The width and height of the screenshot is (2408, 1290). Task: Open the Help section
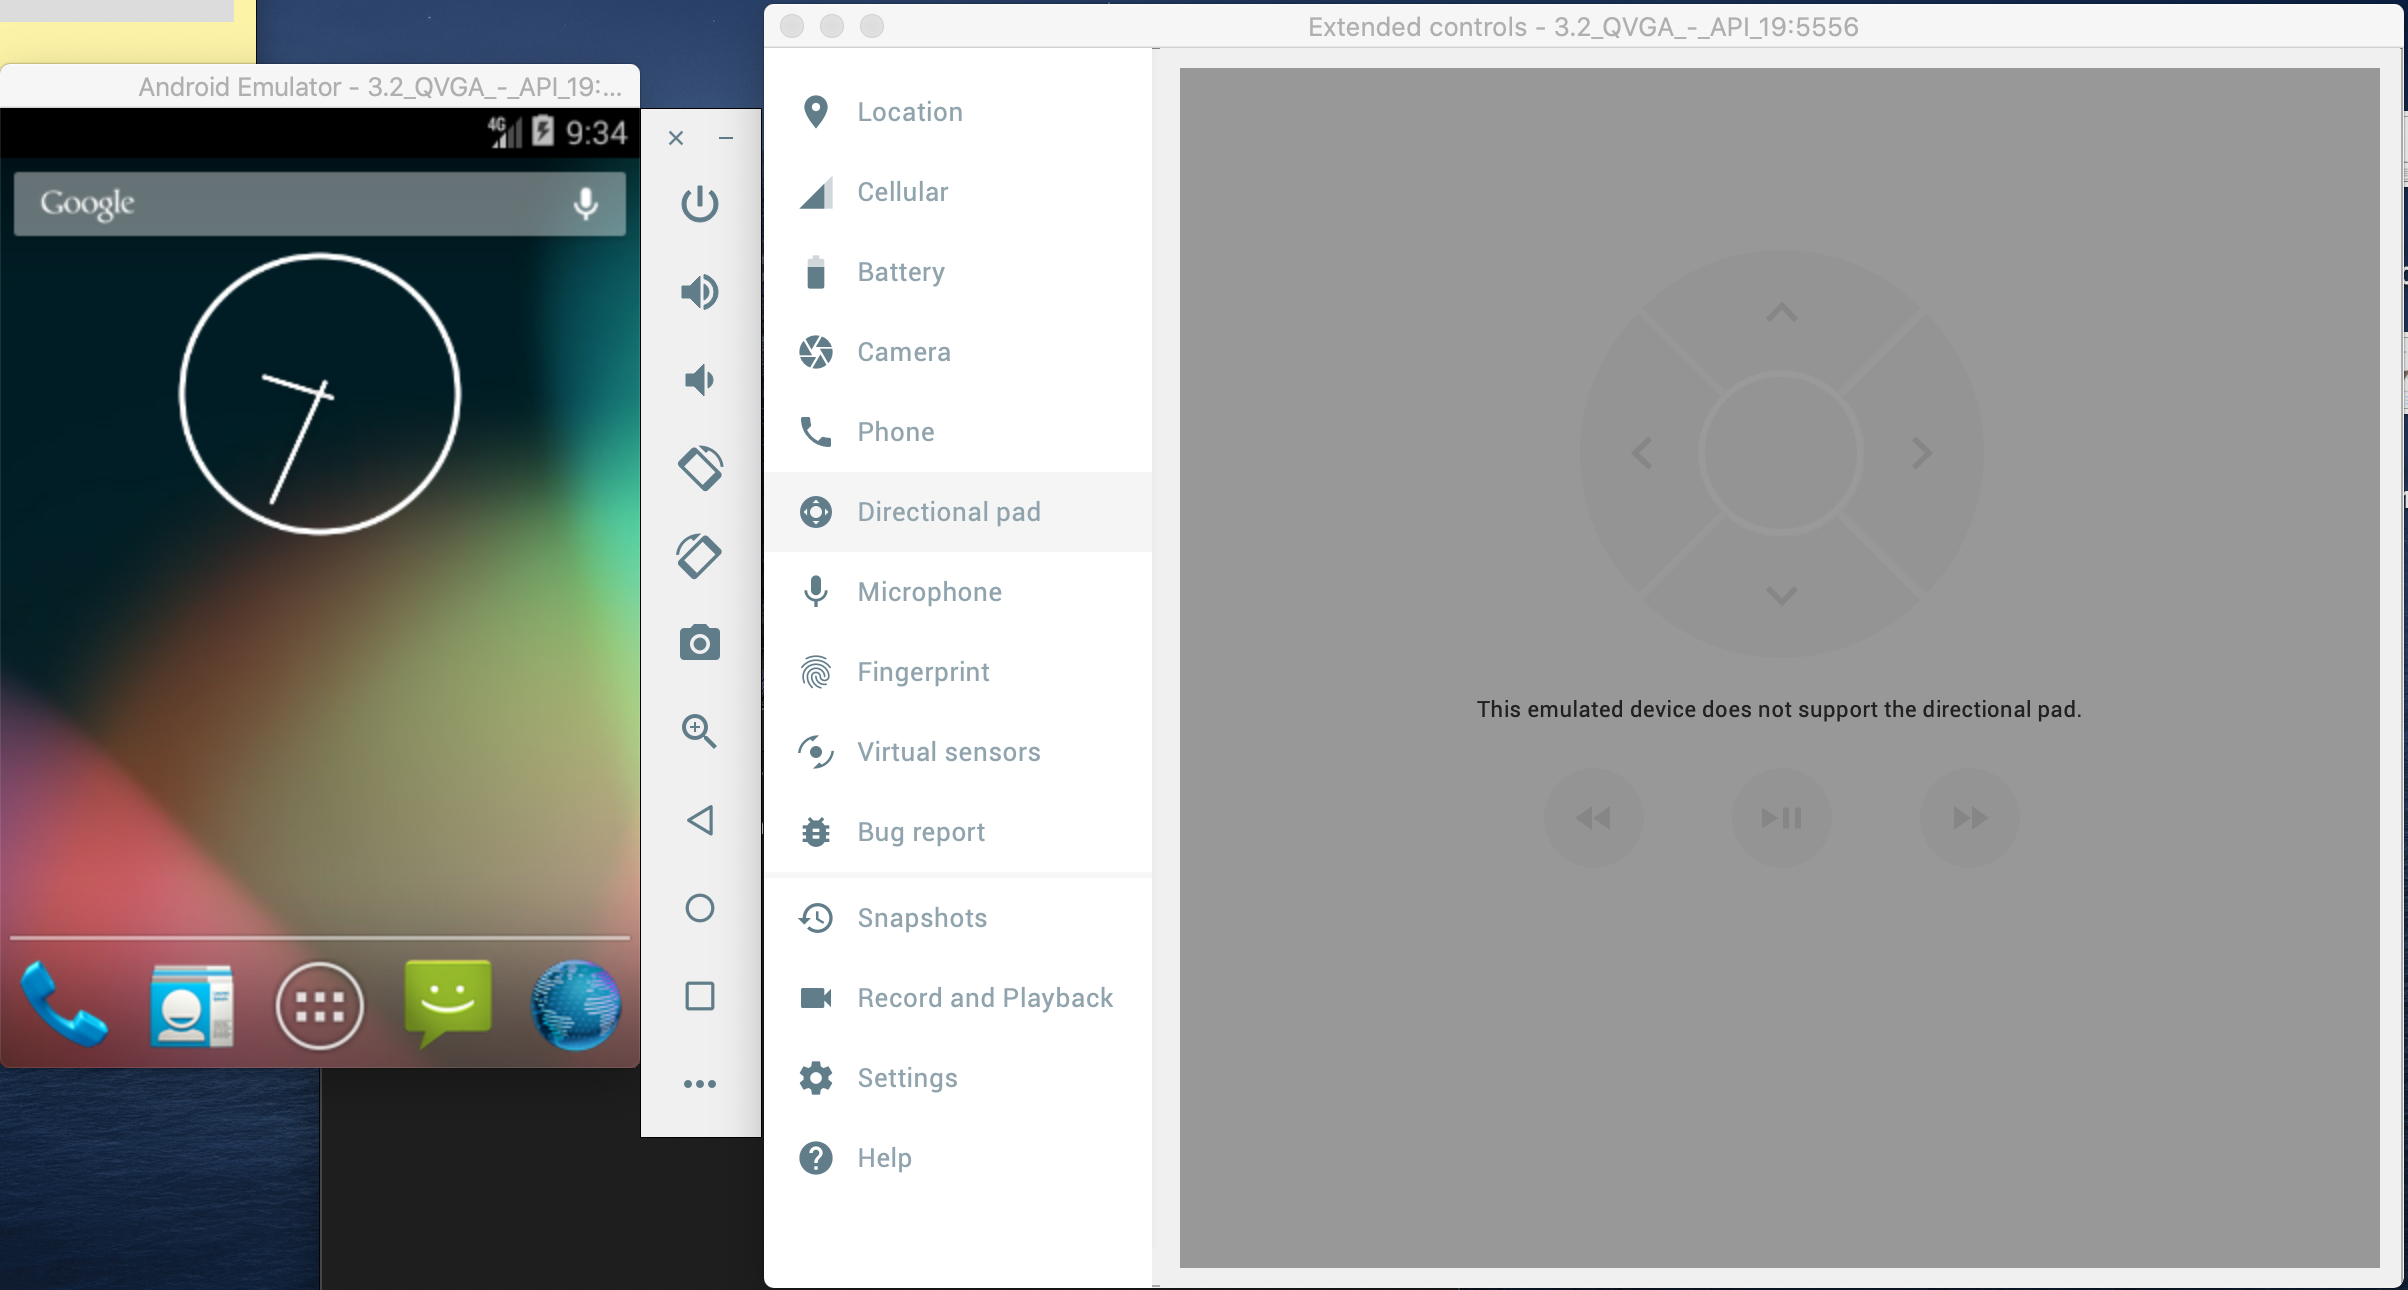[x=883, y=1158]
